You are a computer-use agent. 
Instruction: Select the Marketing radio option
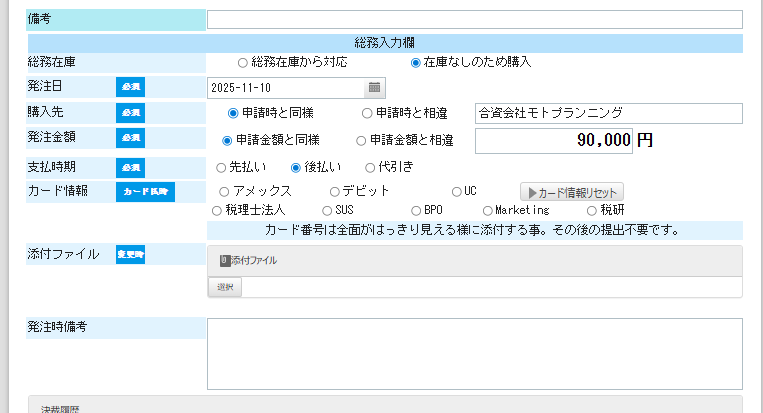tap(488, 211)
